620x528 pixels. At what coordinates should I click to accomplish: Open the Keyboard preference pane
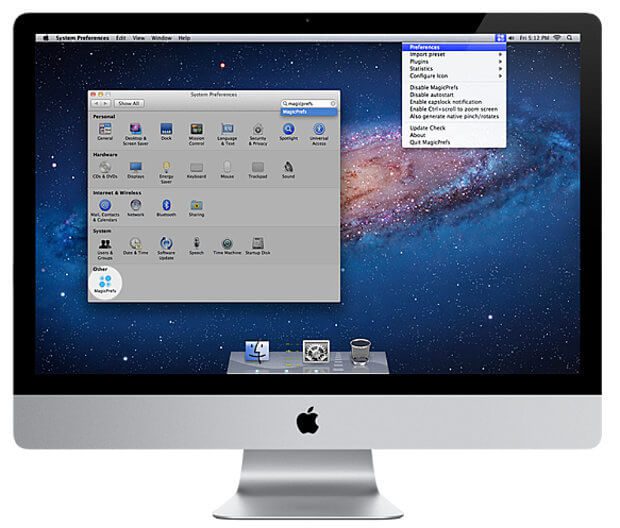pyautogui.click(x=197, y=170)
